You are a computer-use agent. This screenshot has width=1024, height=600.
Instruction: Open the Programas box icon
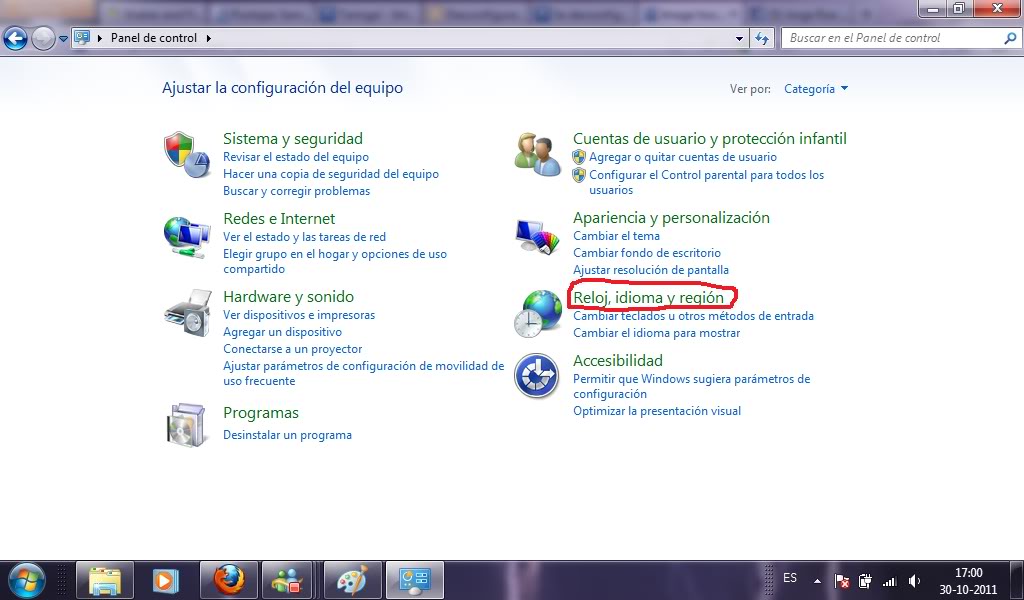coord(187,425)
